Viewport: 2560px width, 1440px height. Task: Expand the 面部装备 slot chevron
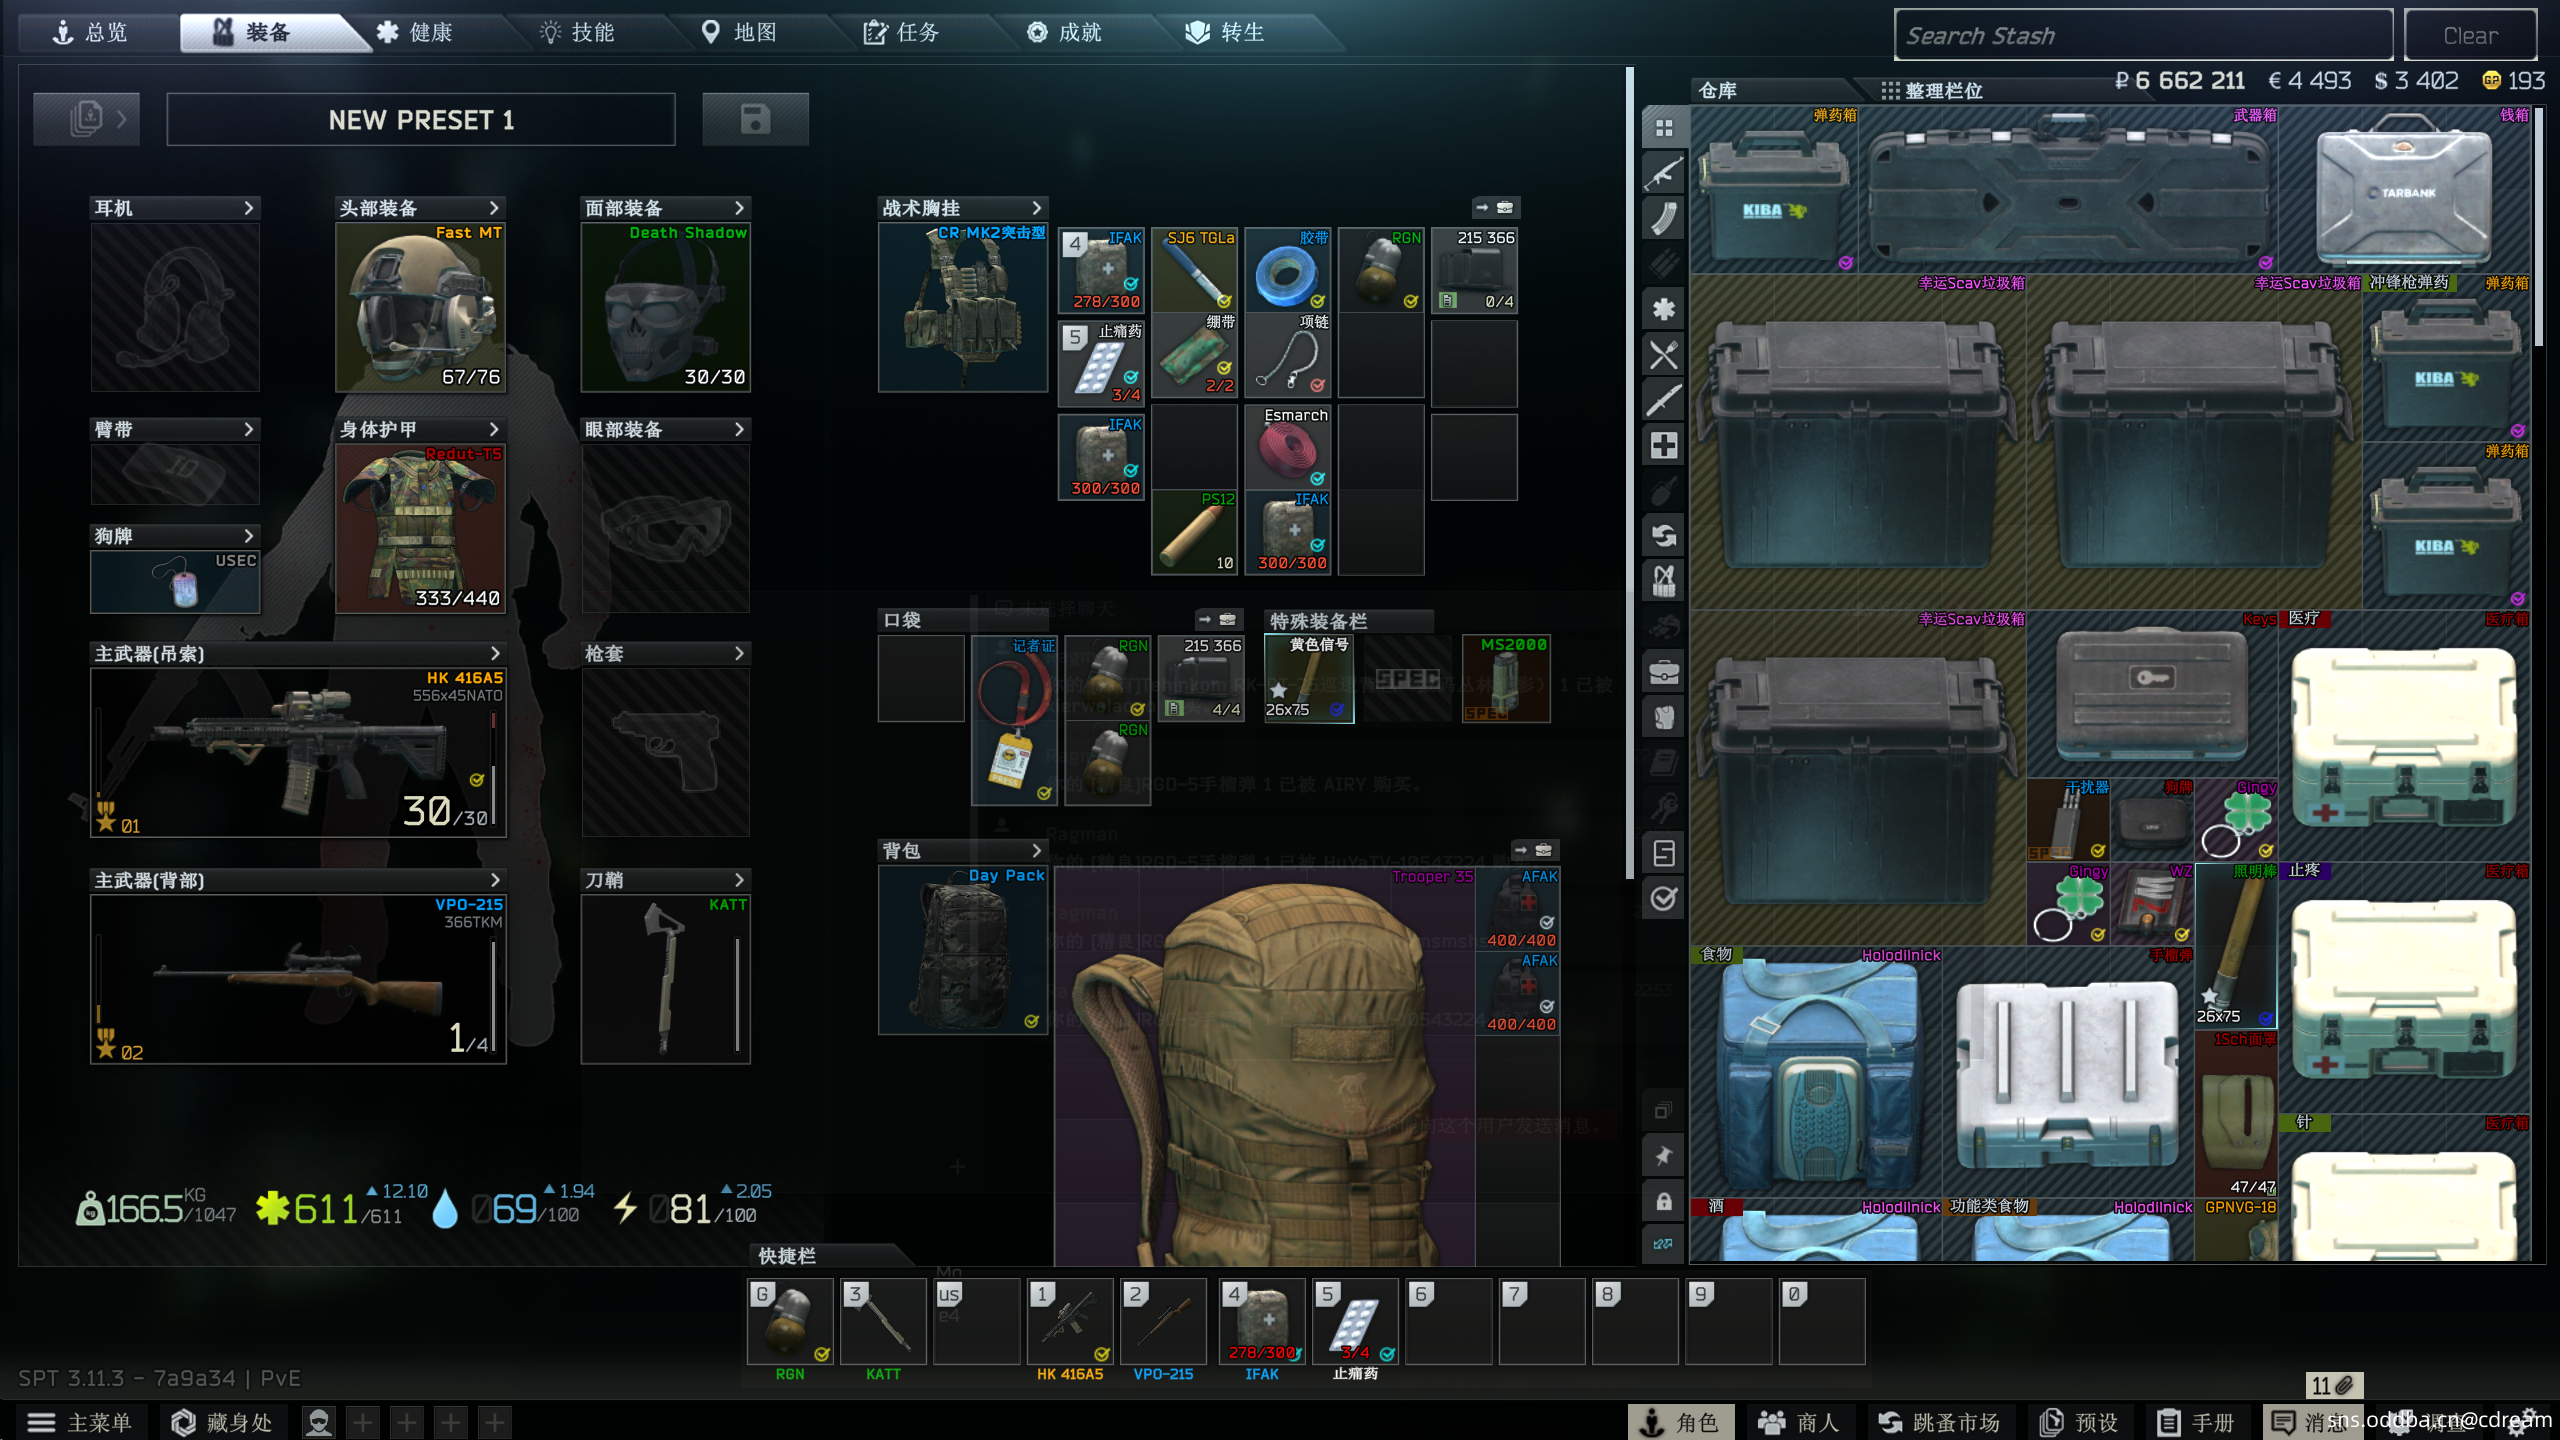[x=739, y=208]
